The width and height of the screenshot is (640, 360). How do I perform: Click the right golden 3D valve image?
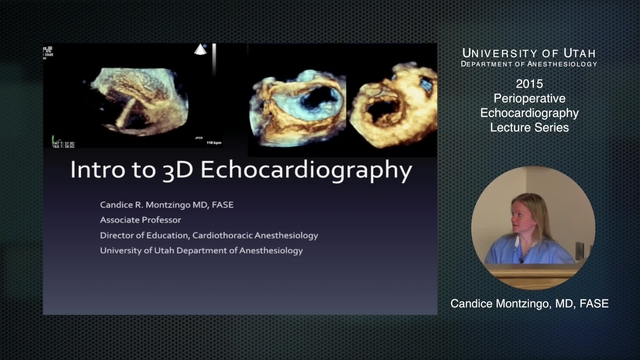(x=393, y=106)
